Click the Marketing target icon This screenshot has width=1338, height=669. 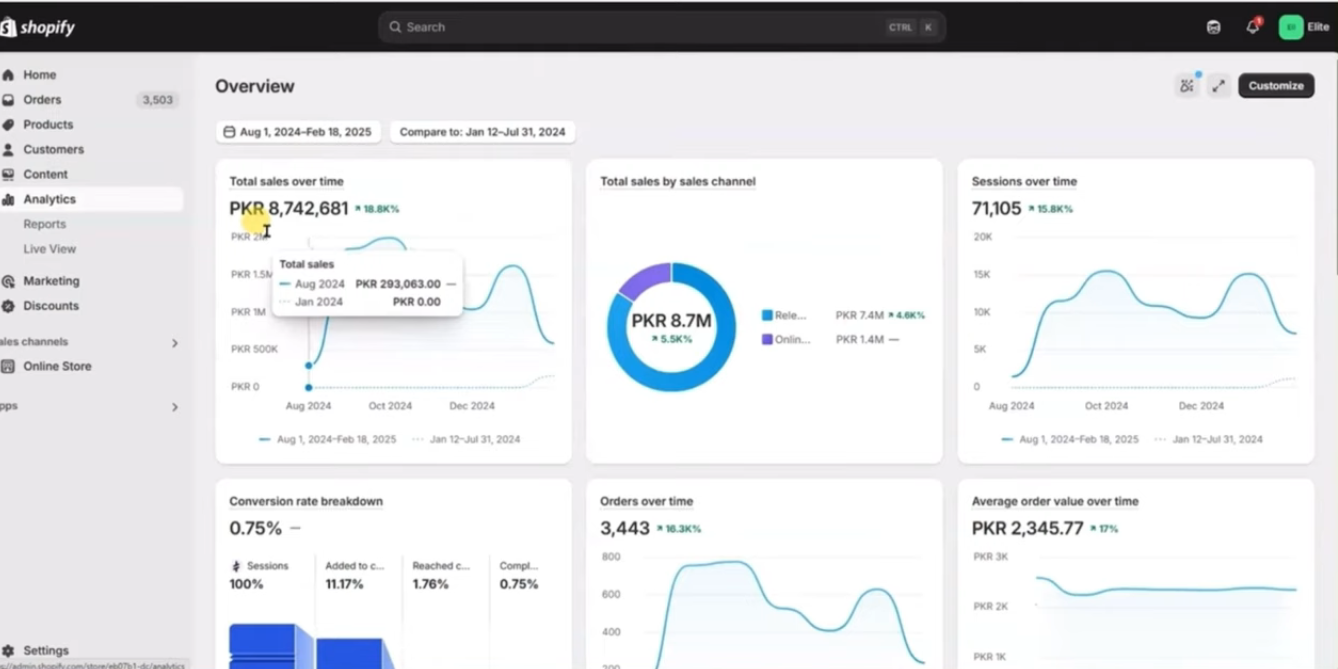(x=9, y=281)
